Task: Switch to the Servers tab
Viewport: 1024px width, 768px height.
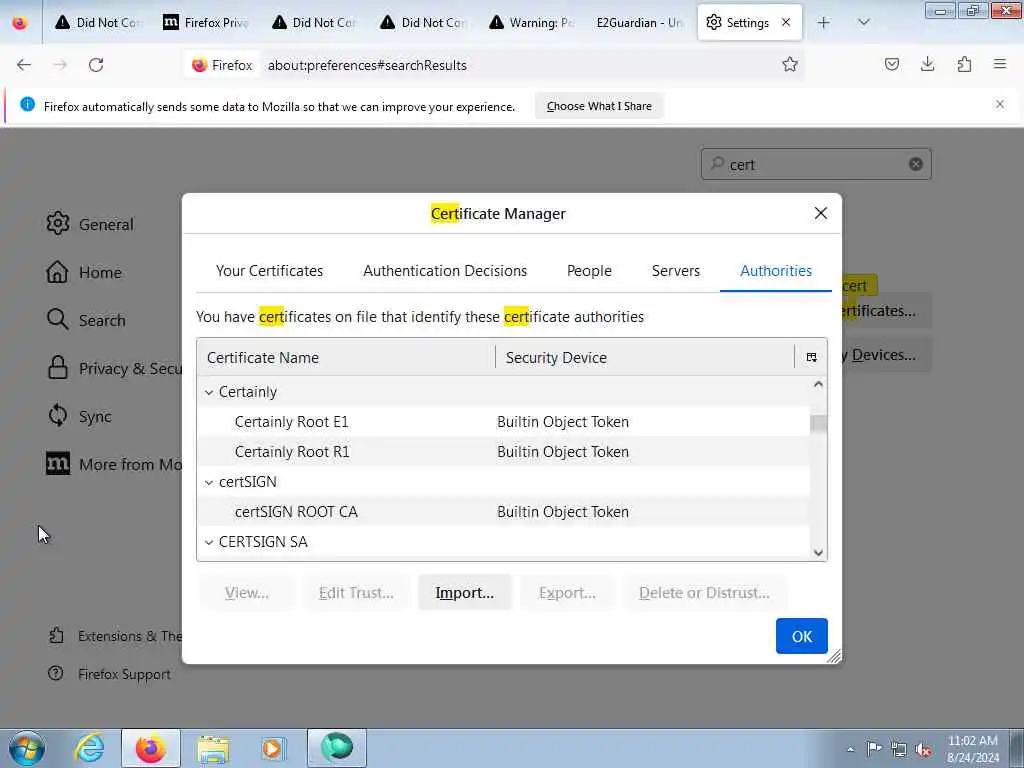Action: tap(675, 270)
